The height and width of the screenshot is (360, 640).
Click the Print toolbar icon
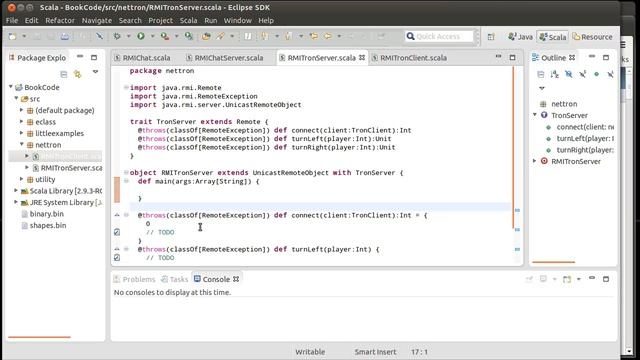64,37
